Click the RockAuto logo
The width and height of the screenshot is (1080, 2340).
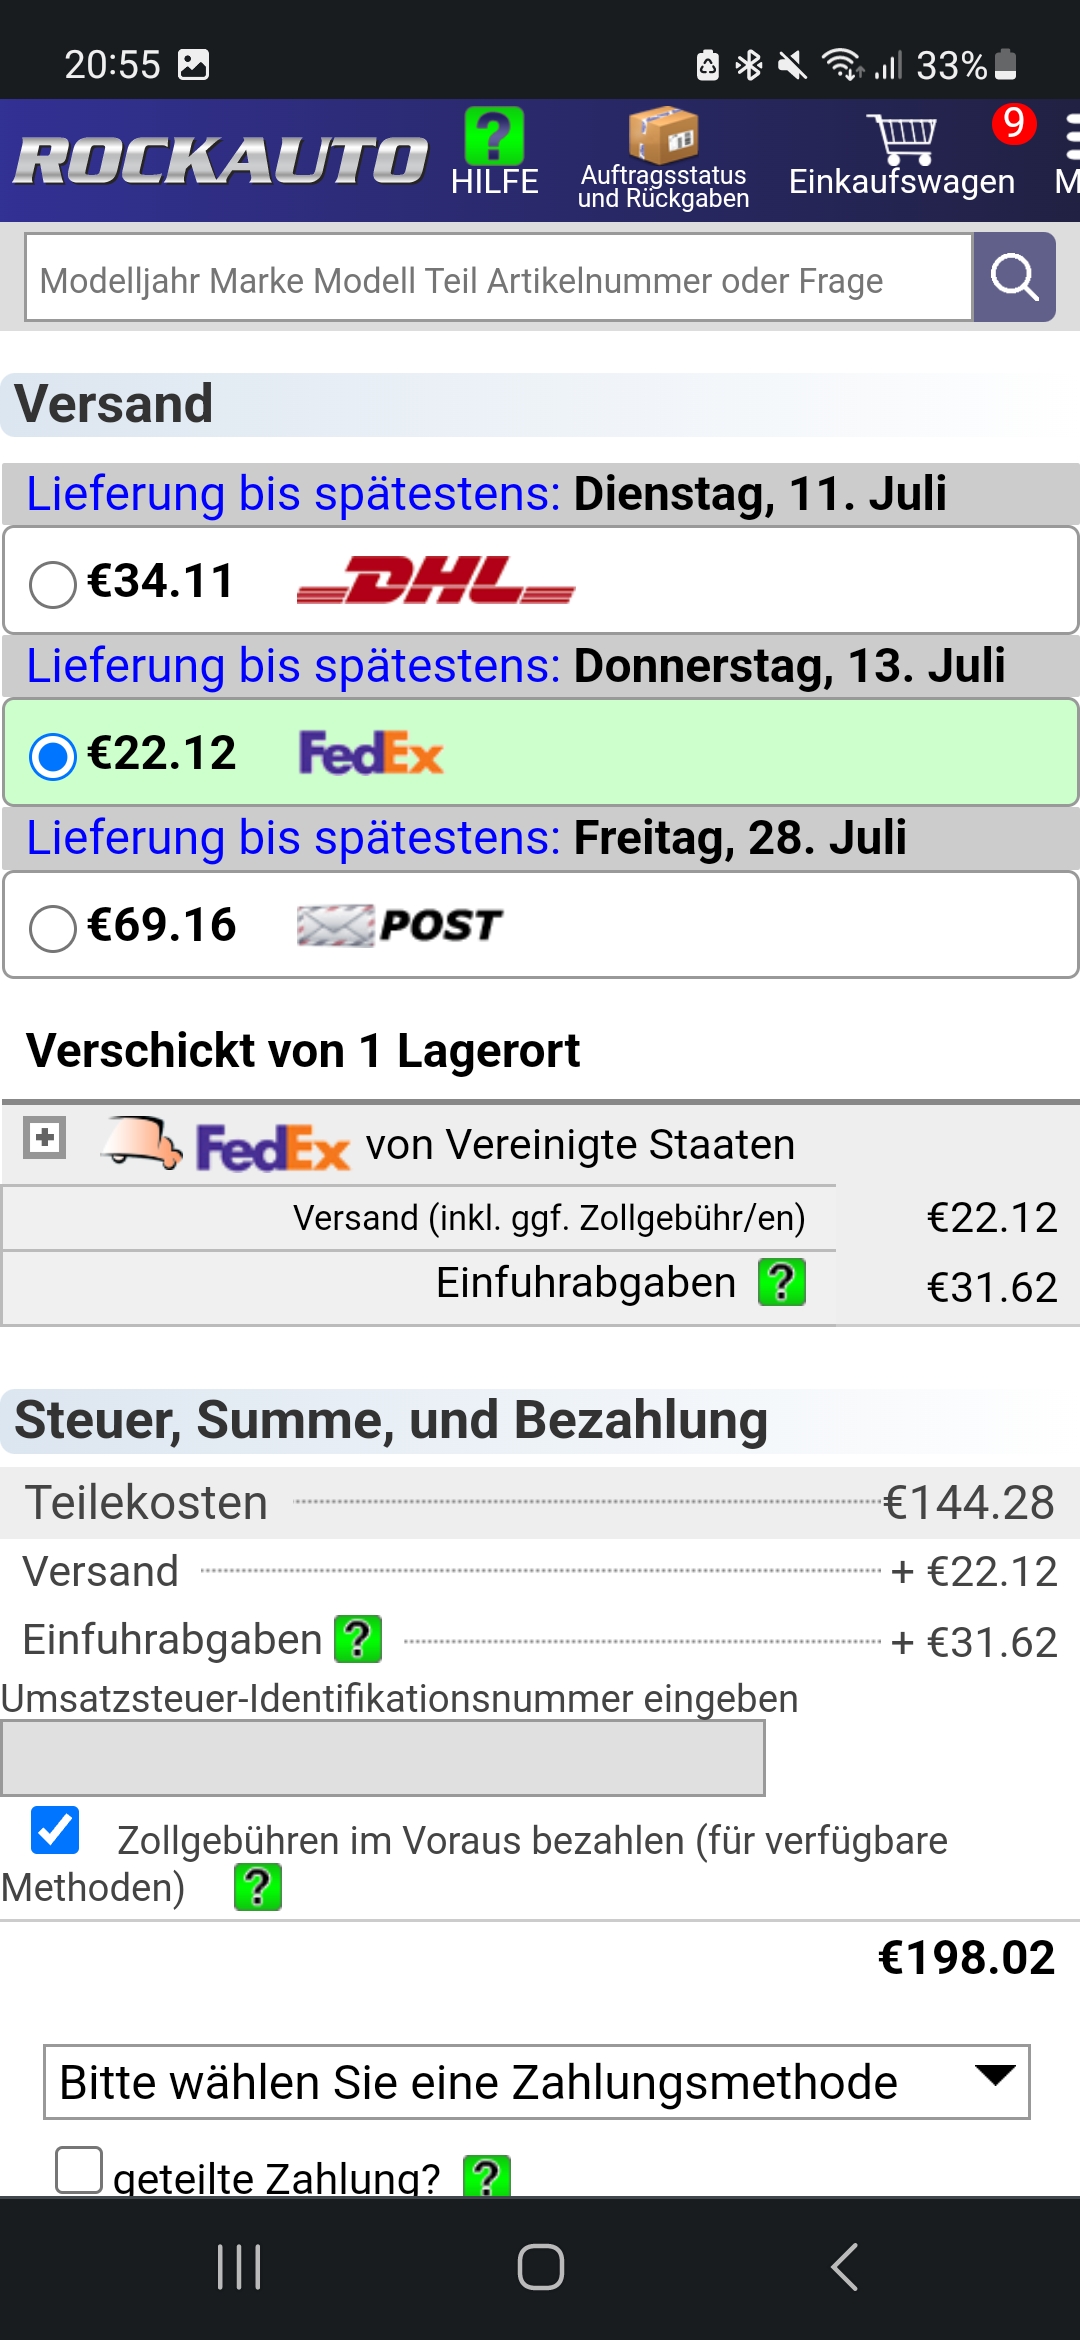pos(222,160)
